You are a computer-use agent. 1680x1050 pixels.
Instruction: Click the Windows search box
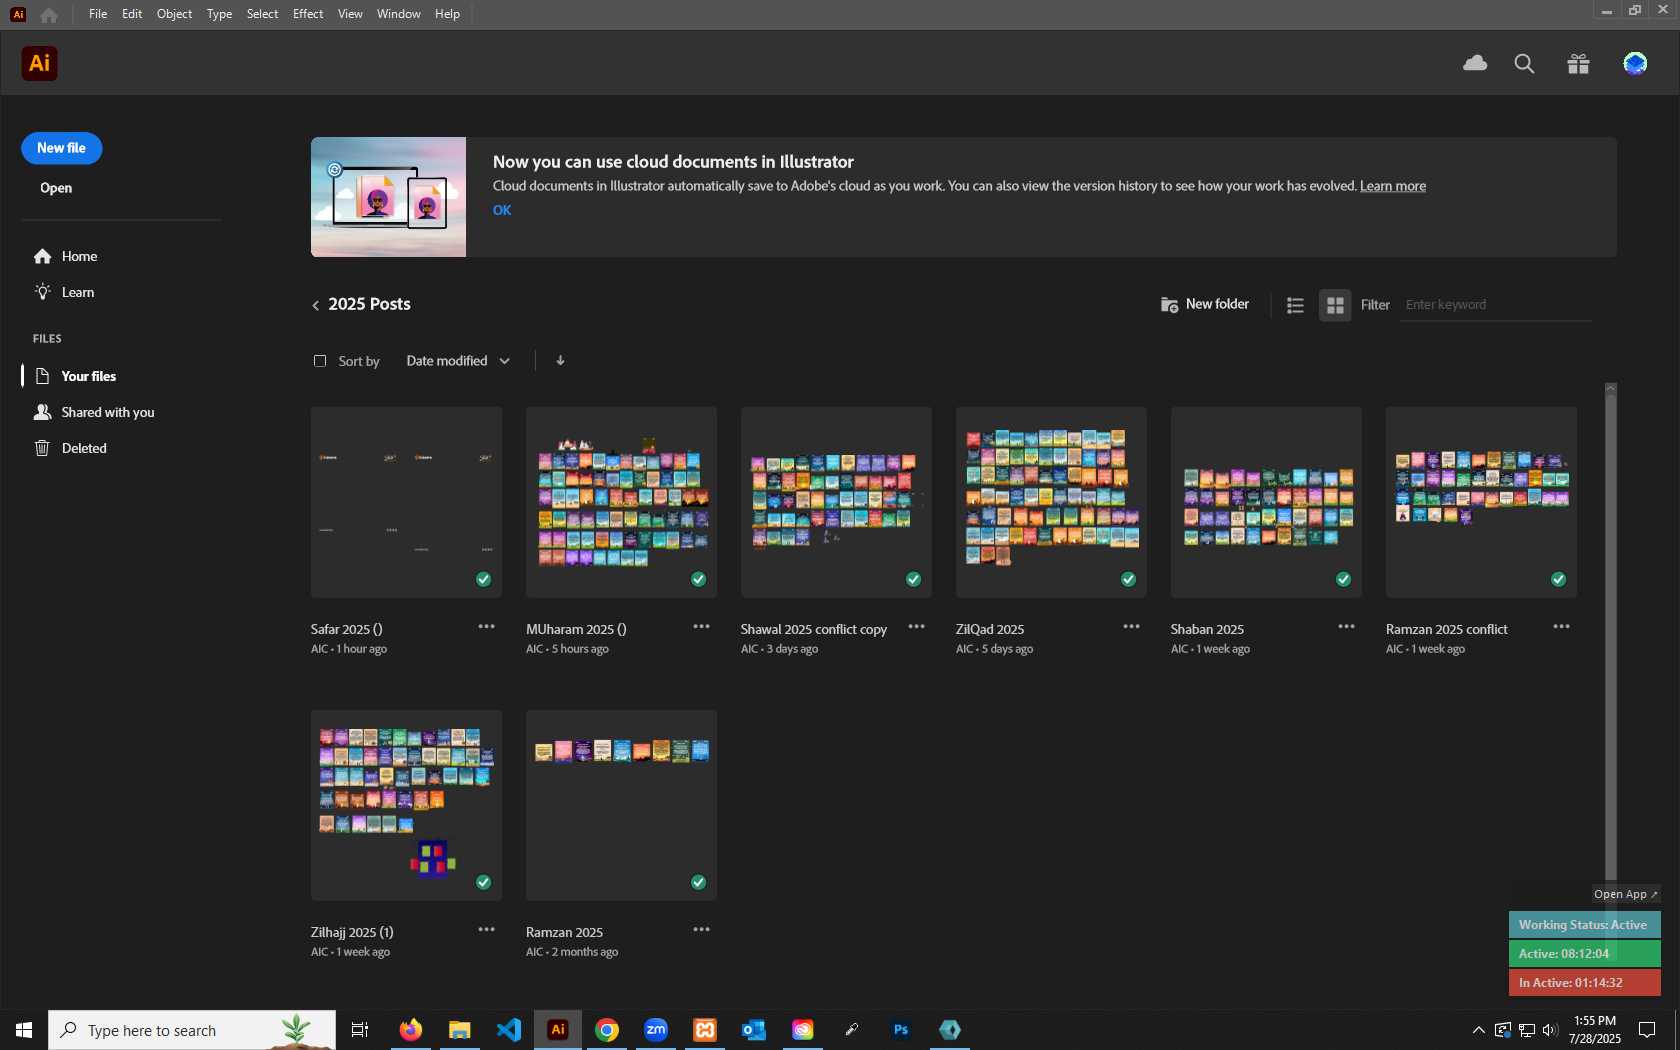point(192,1030)
